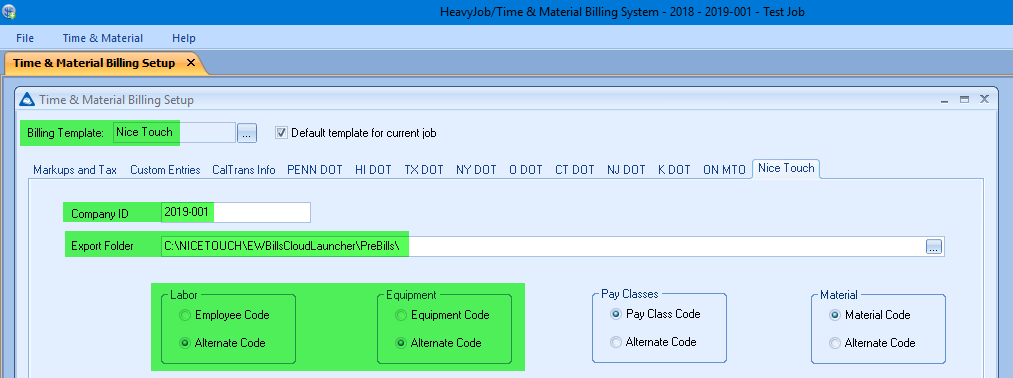Click the Billing Template label
This screenshot has height=378, width=1013.
click(65, 133)
